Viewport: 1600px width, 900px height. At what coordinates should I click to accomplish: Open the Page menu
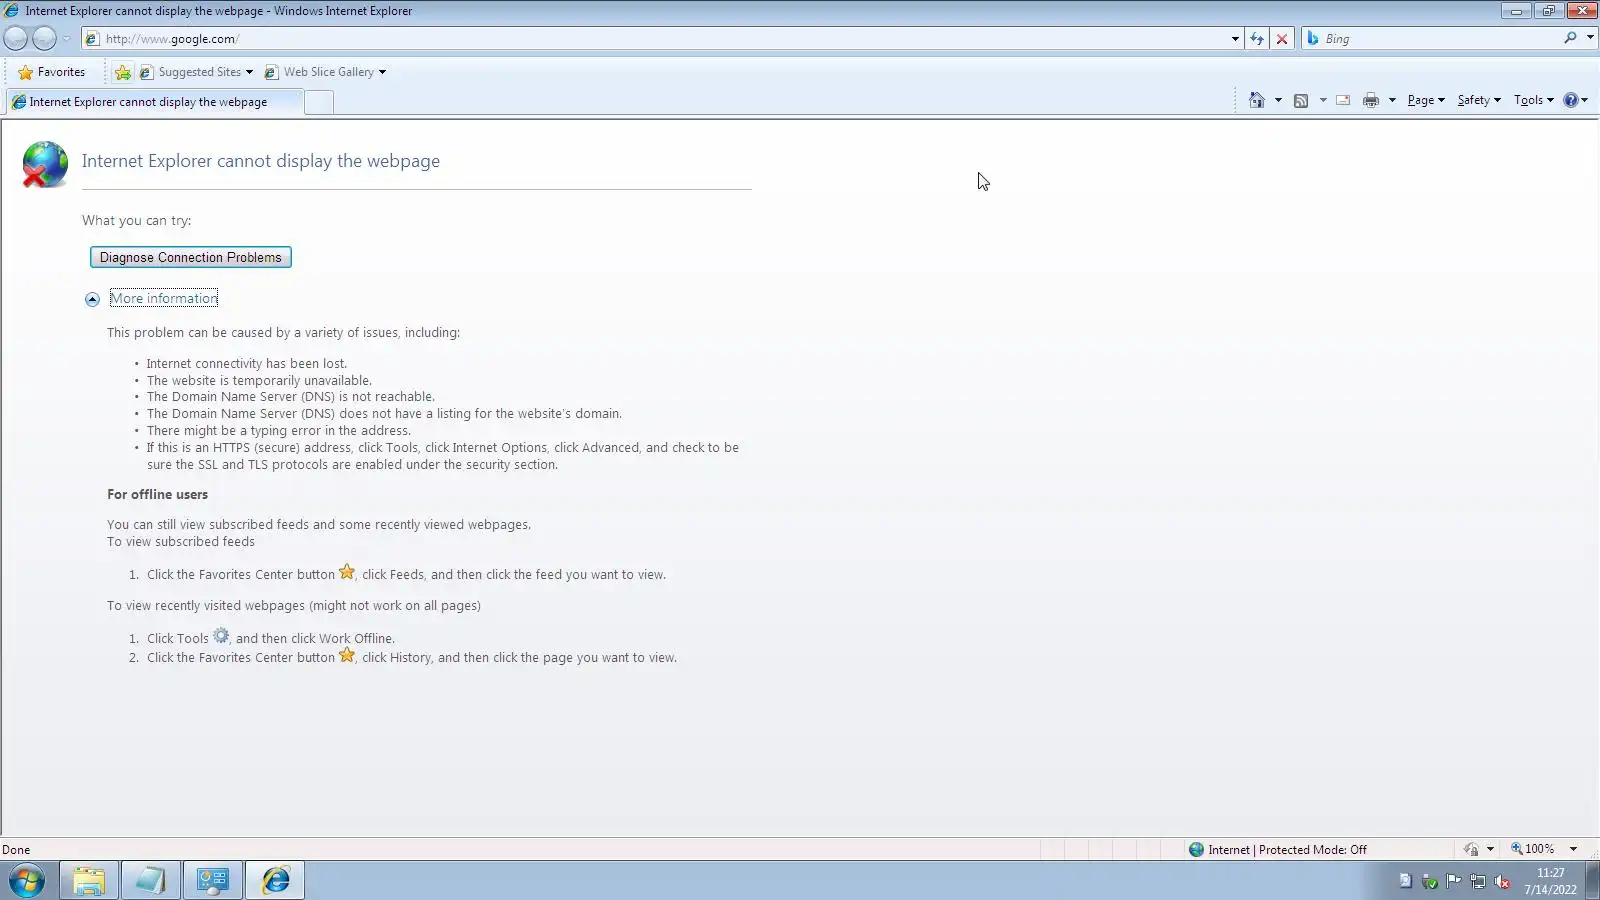coord(1426,100)
